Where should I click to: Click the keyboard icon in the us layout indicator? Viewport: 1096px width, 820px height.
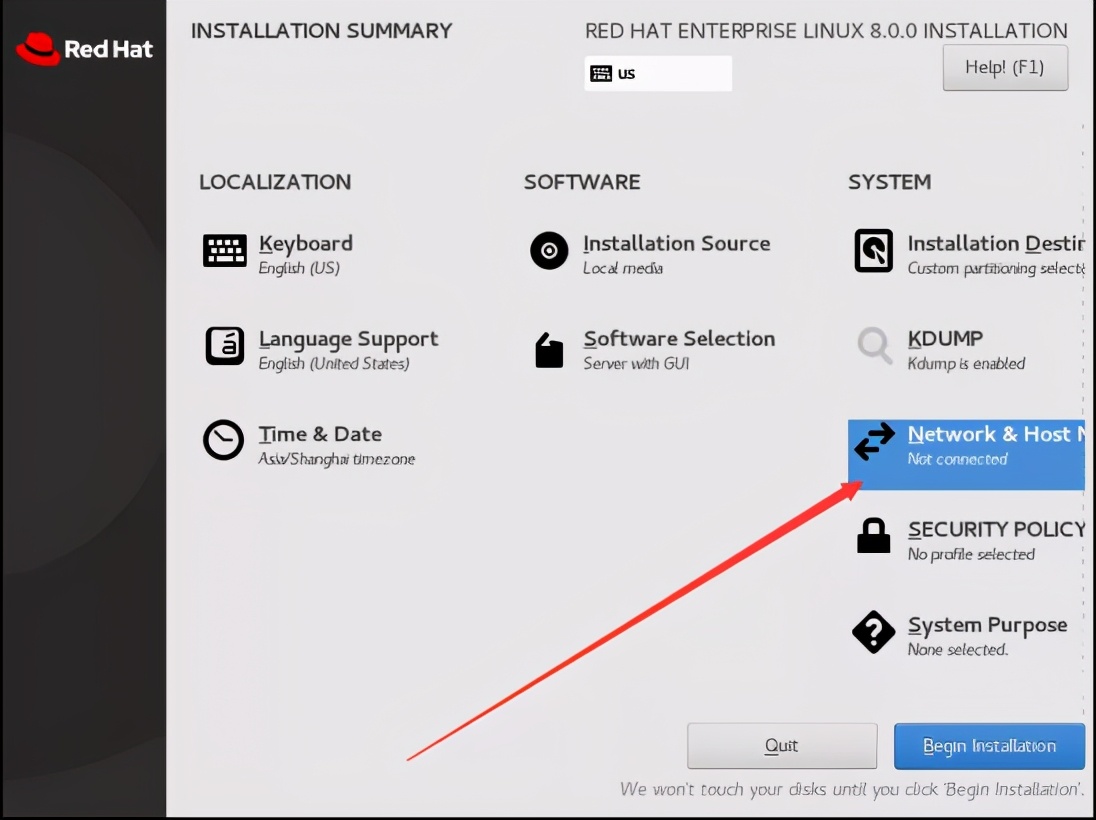coord(600,73)
